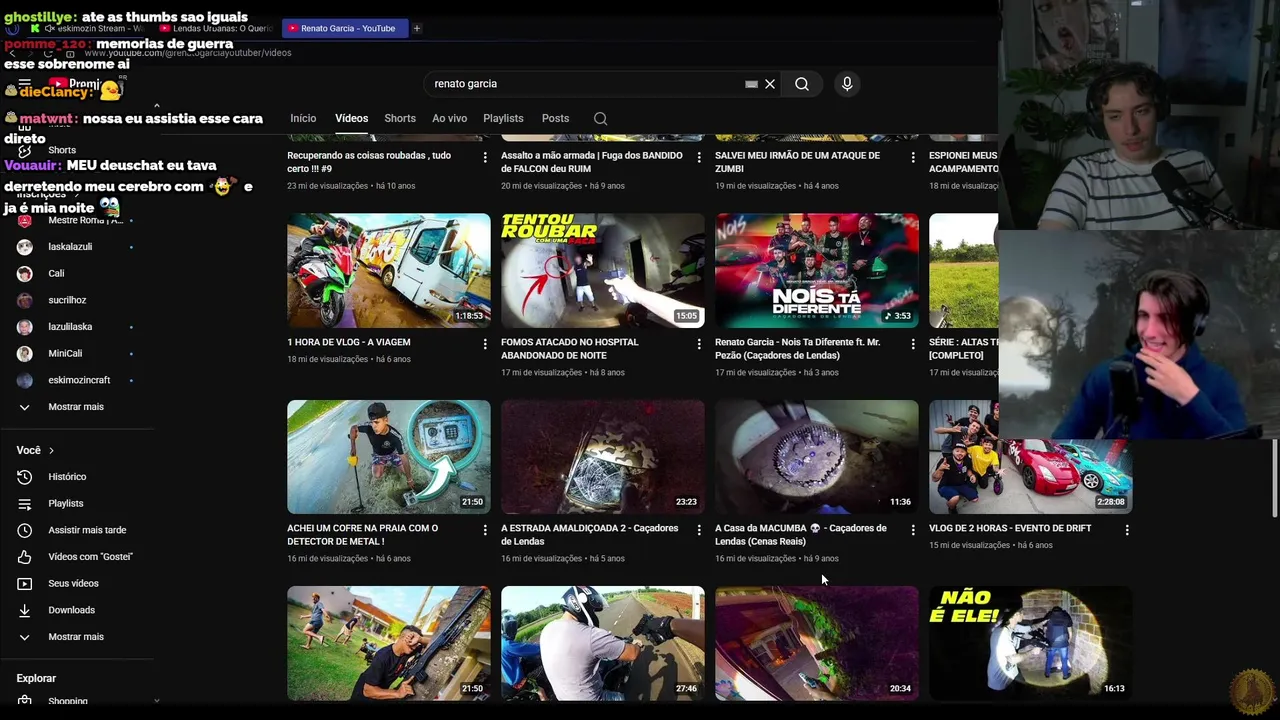Image resolution: width=1280 pixels, height=720 pixels.
Task: Open options for FOMOS ATACADO NO HOSPITAL
Action: pos(699,344)
